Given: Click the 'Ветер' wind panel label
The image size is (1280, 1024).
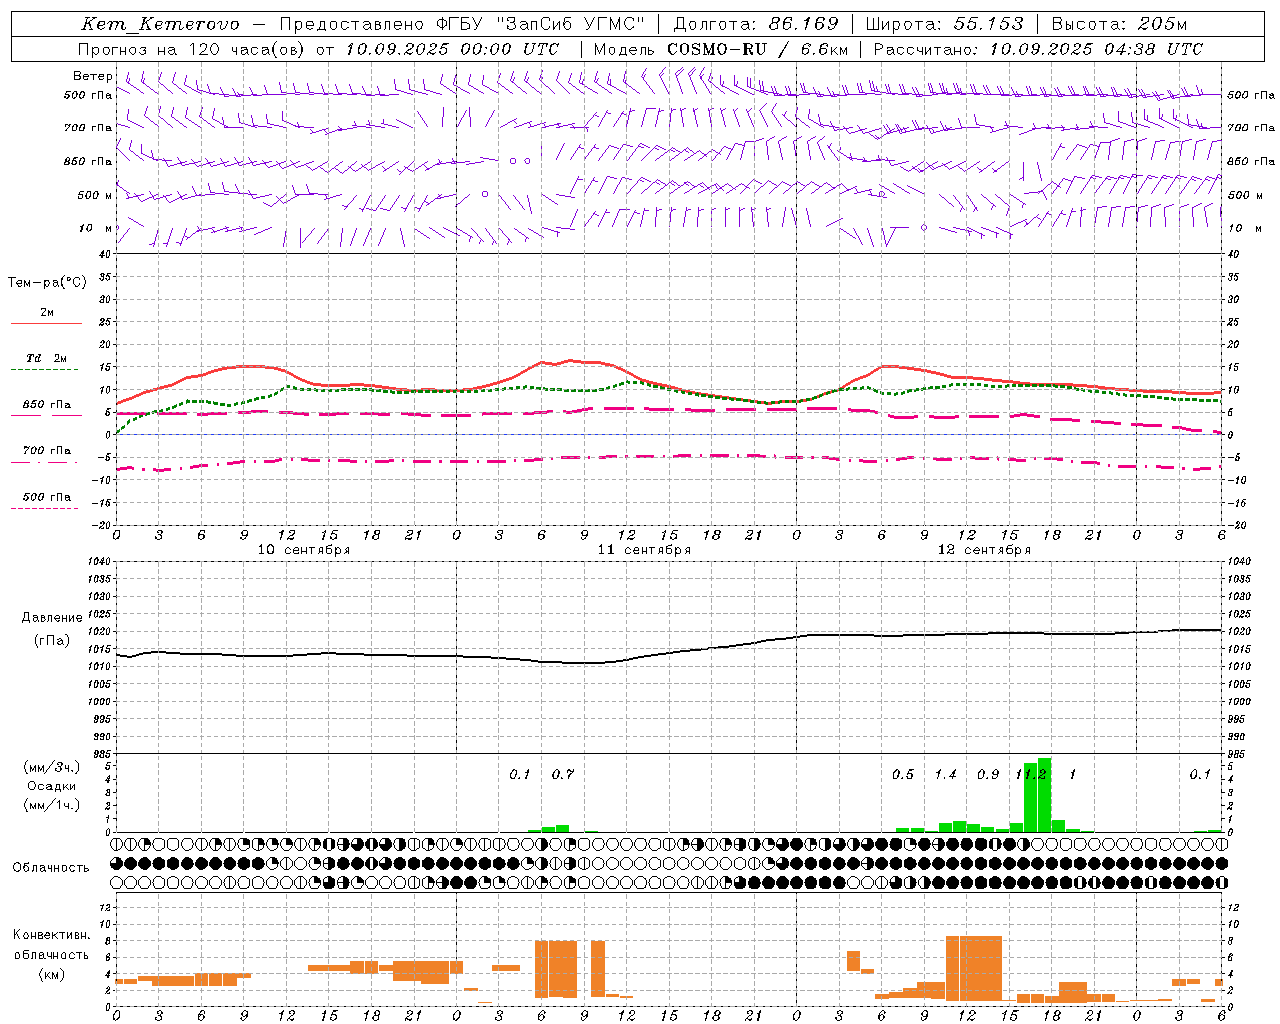Looking at the screenshot, I should (92, 76).
